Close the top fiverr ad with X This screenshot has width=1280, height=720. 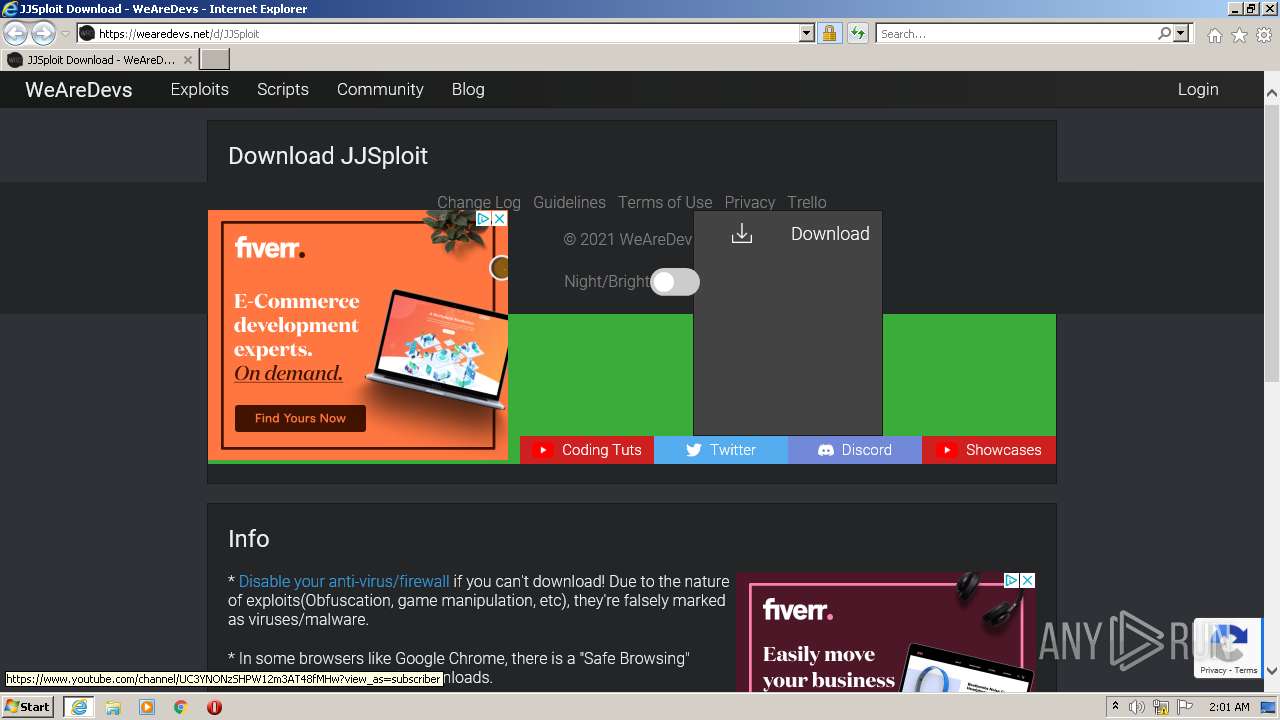500,218
